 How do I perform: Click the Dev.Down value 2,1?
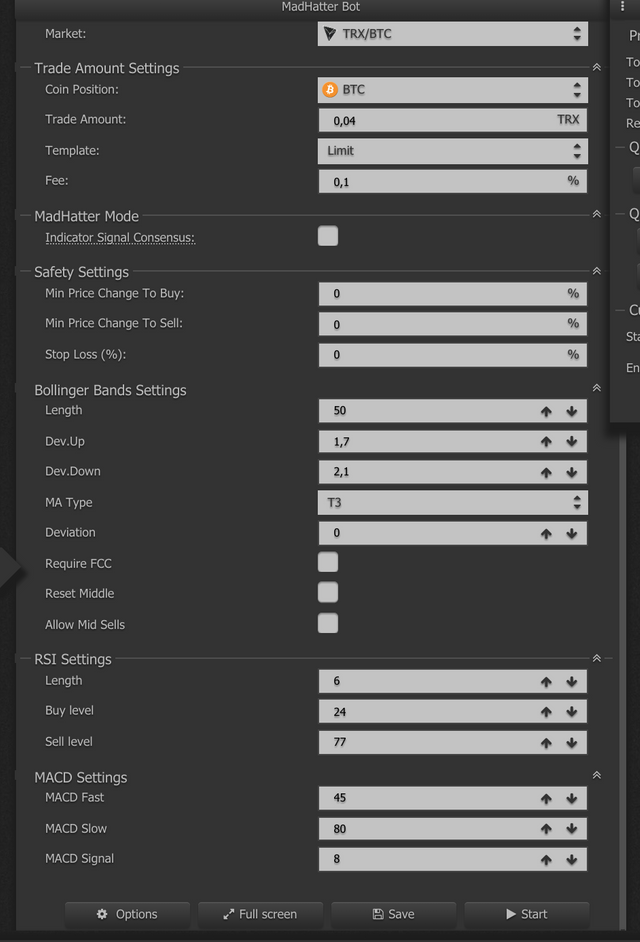coord(341,472)
